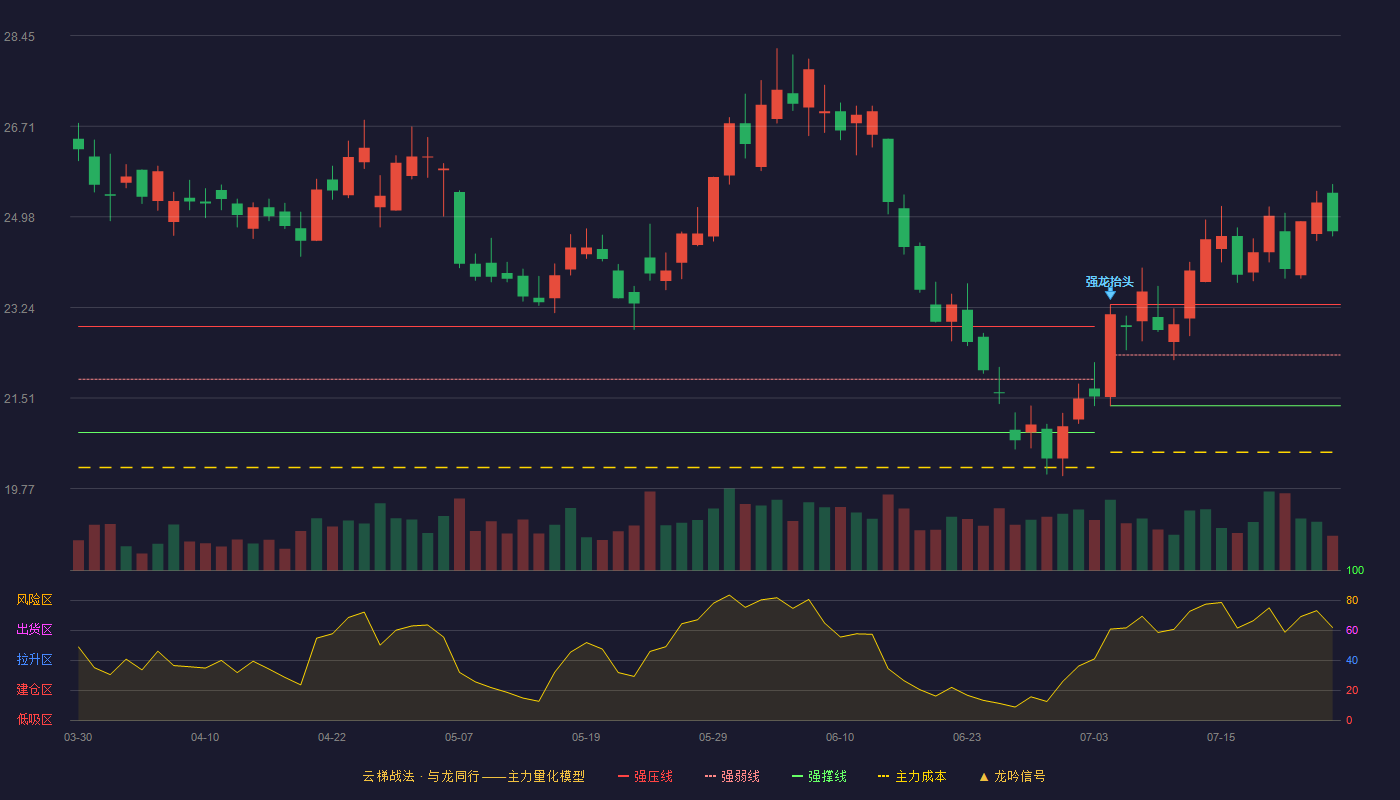
Task: Toggle the 强弱线 legend entry
Action: pos(732,776)
